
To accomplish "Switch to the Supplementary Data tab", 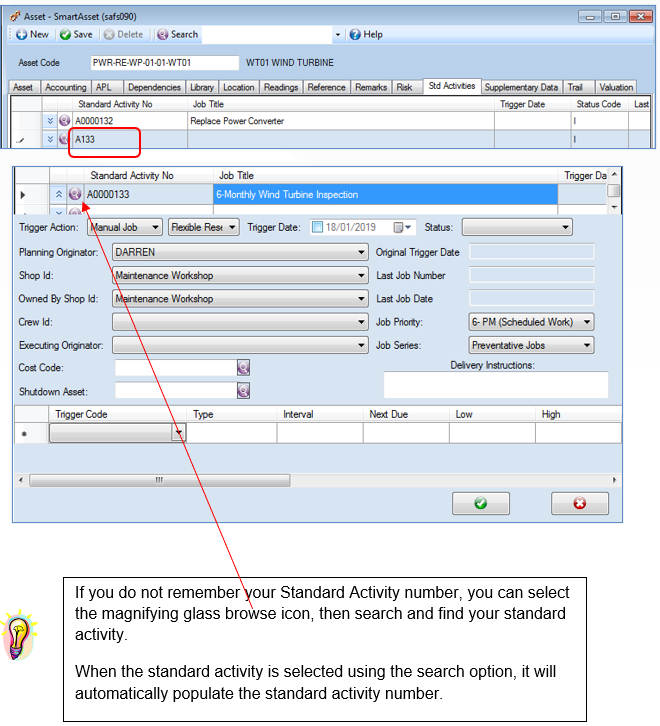I will pos(521,87).
